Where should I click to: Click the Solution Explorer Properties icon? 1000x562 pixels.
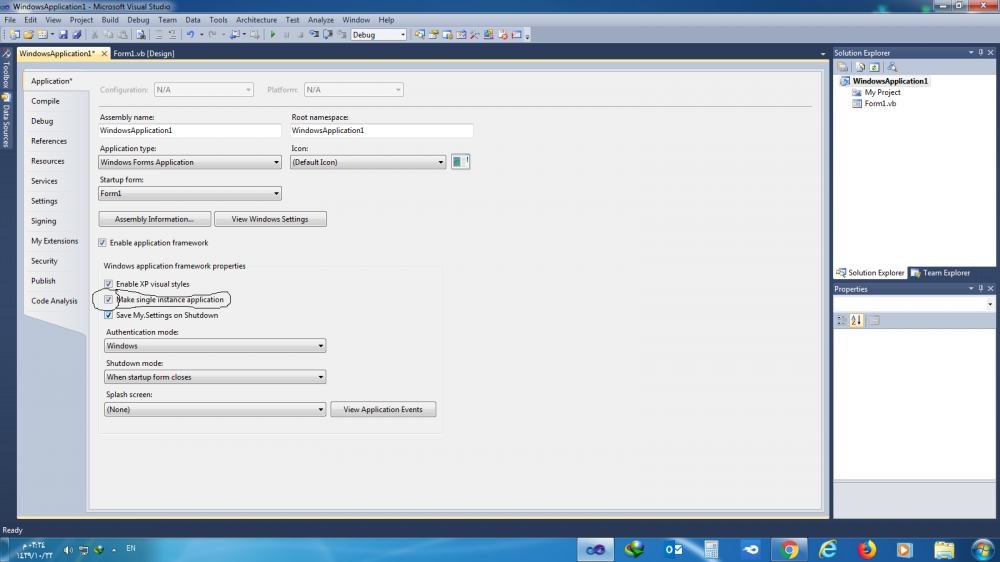(843, 67)
